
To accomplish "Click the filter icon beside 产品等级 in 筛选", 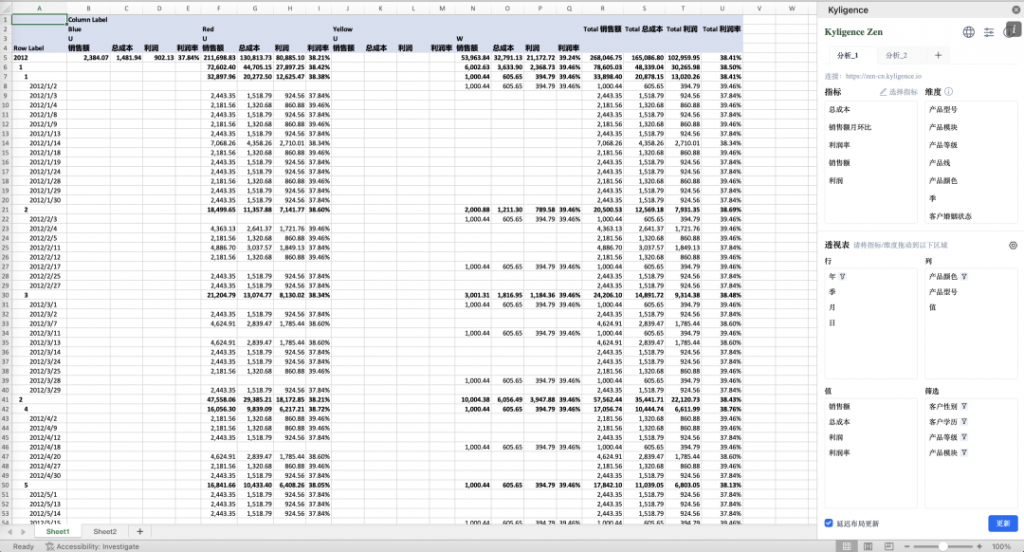I will coord(965,437).
